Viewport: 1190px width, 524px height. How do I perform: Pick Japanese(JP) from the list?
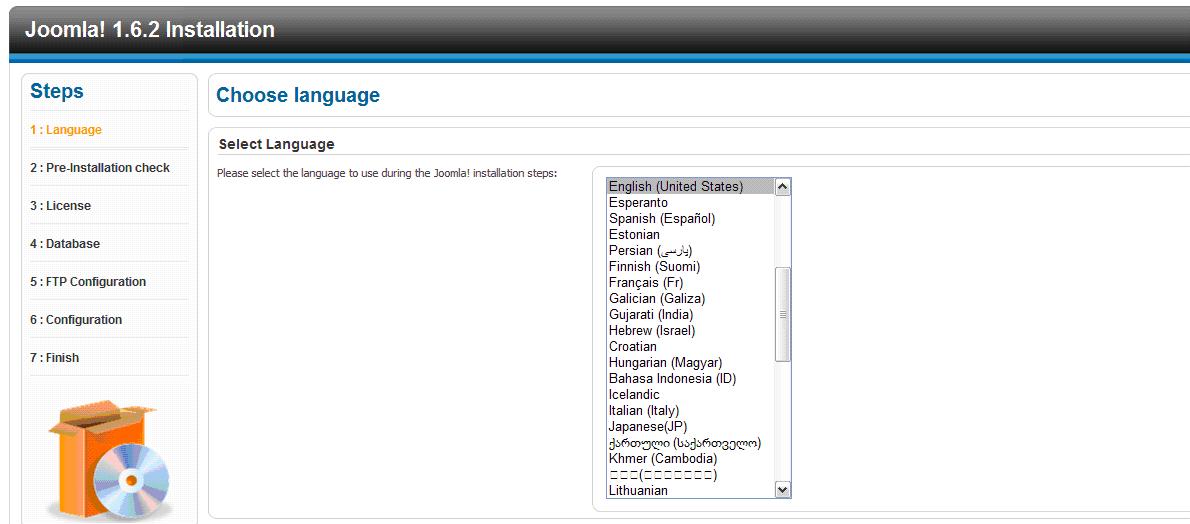[691, 426]
